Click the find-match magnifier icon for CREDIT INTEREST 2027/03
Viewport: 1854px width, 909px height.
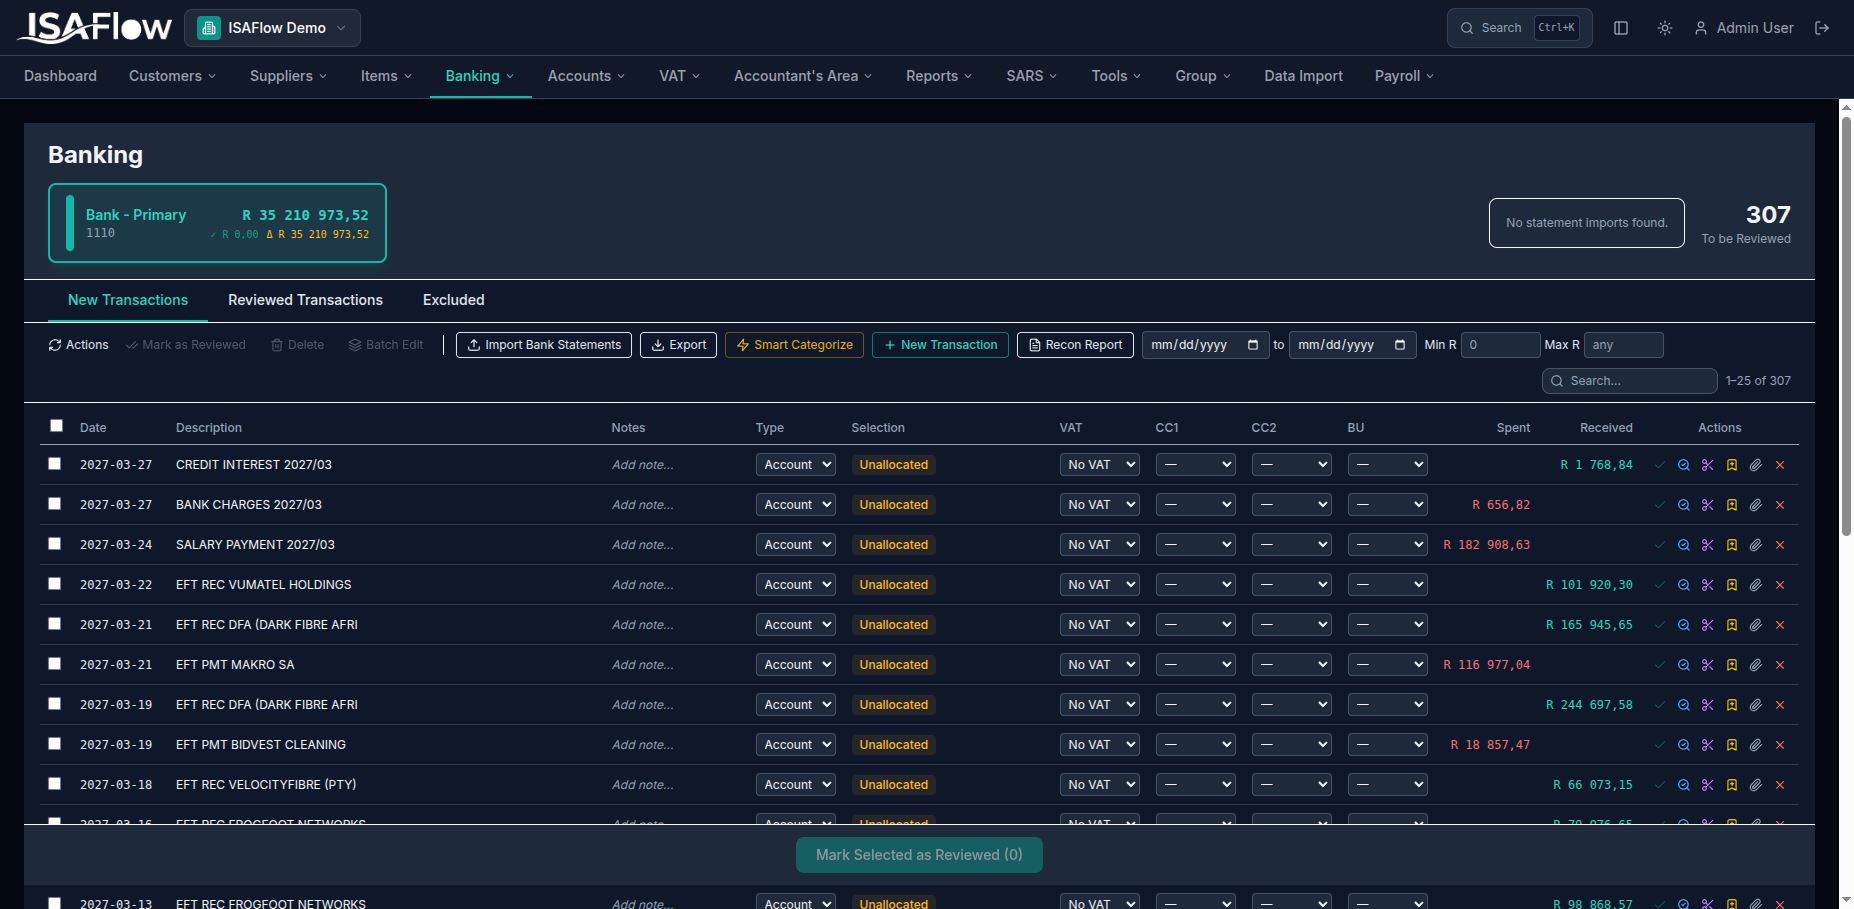click(1684, 465)
